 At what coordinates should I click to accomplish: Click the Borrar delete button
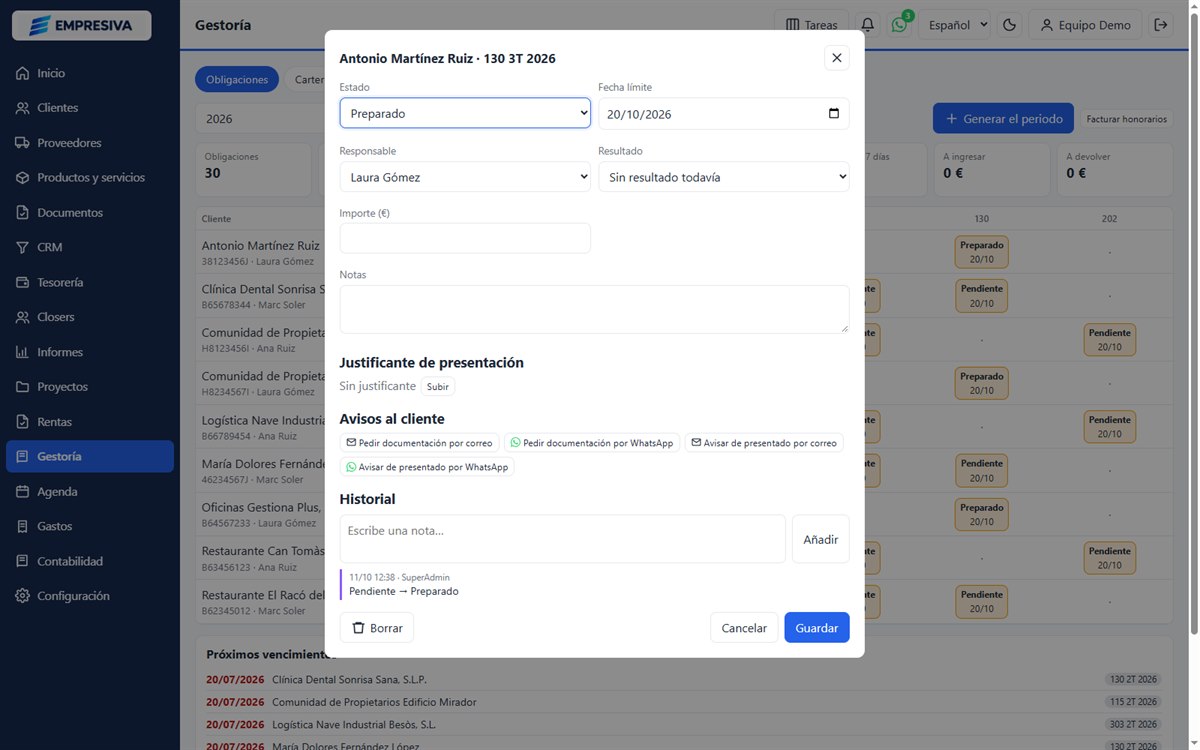pyautogui.click(x=377, y=628)
